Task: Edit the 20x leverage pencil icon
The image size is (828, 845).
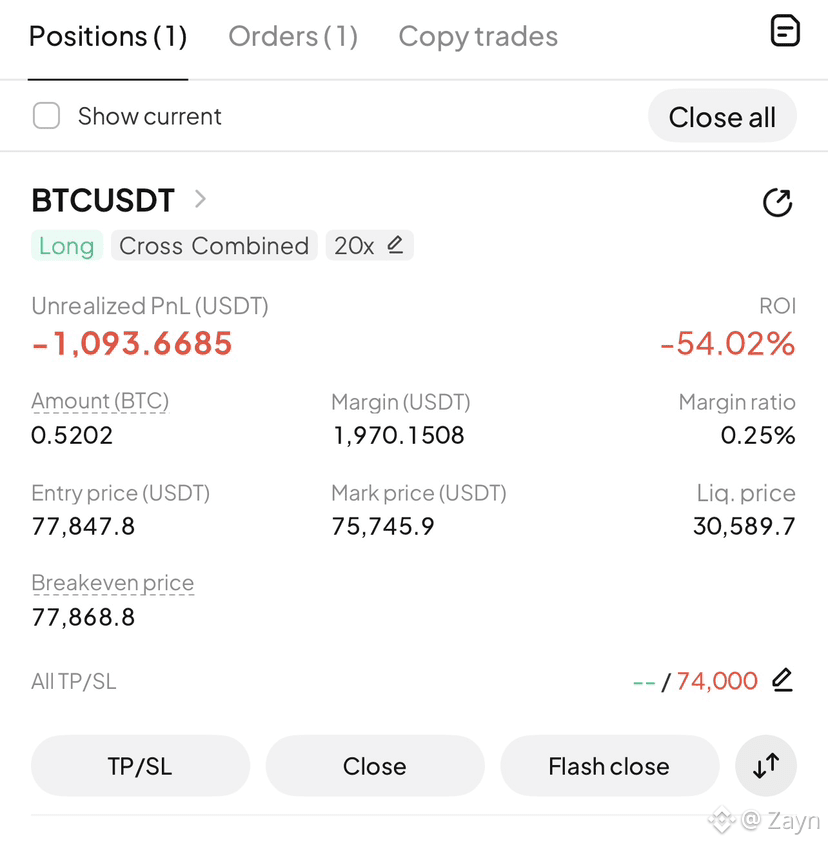Action: pyautogui.click(x=395, y=245)
